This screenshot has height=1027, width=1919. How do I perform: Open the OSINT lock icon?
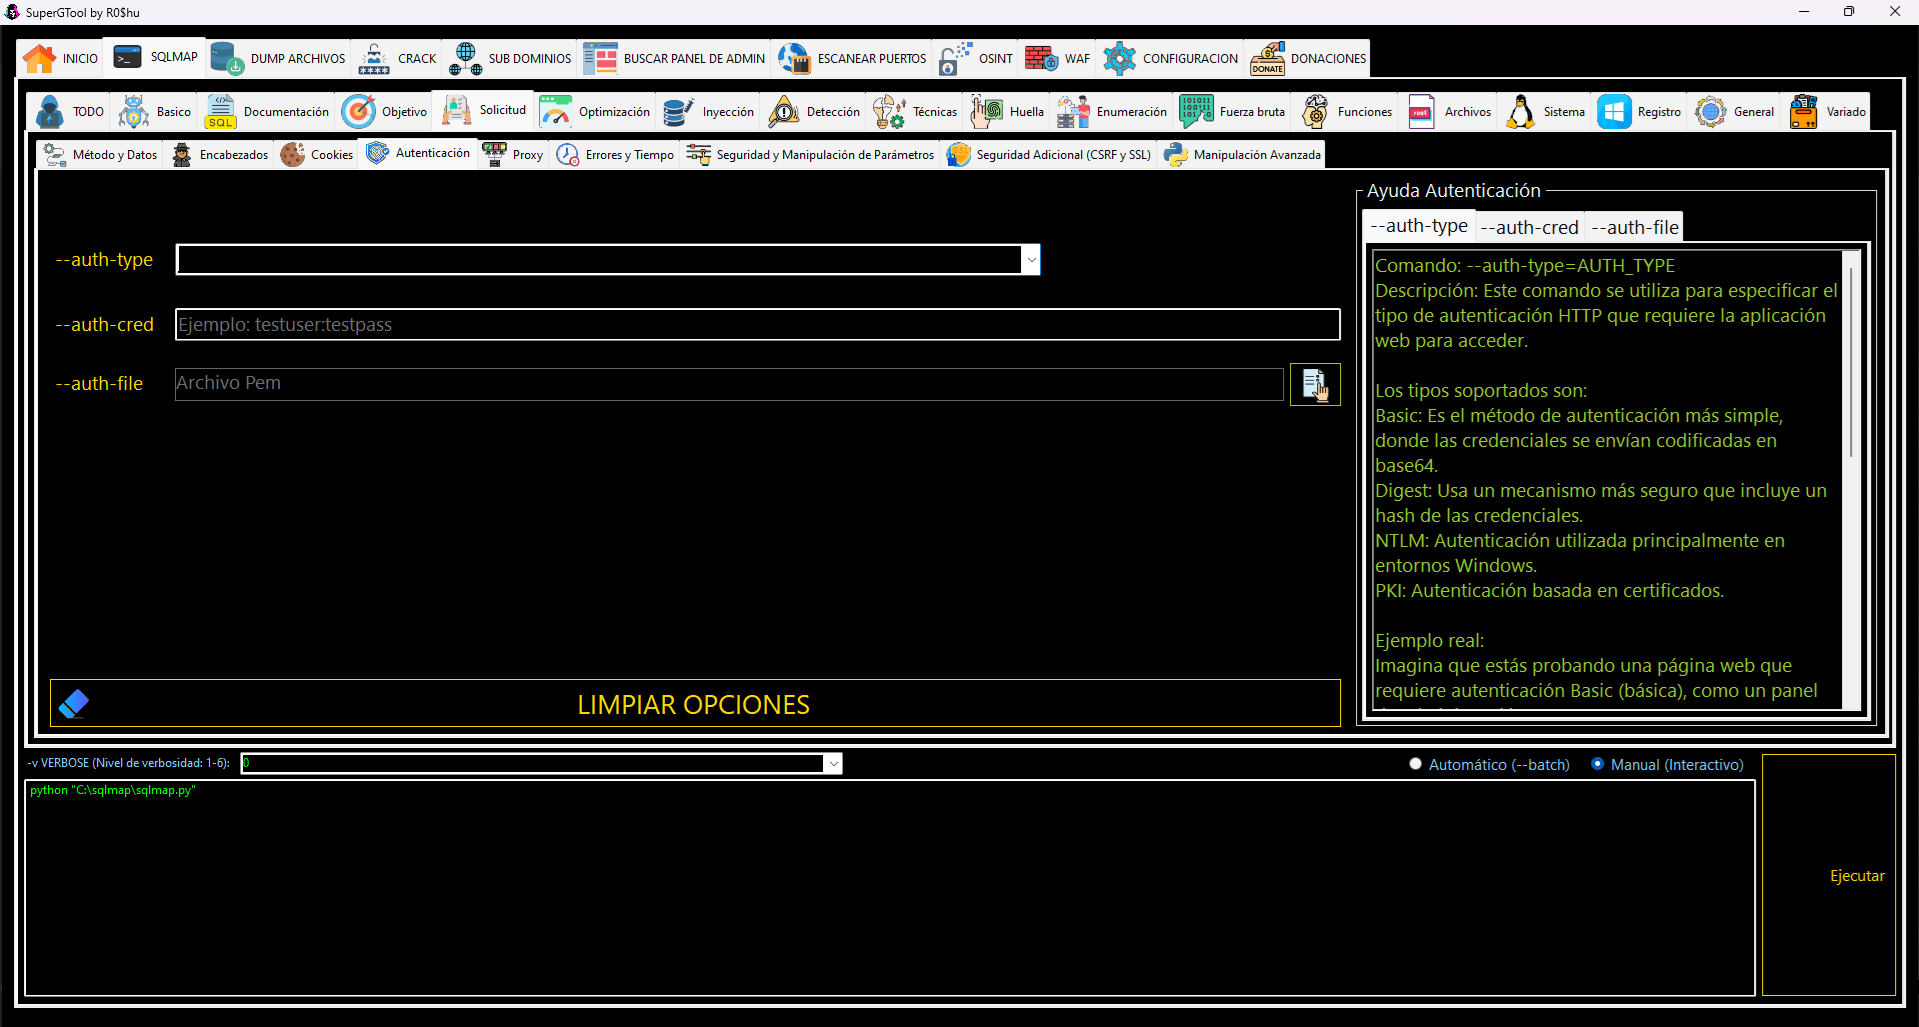click(x=955, y=59)
